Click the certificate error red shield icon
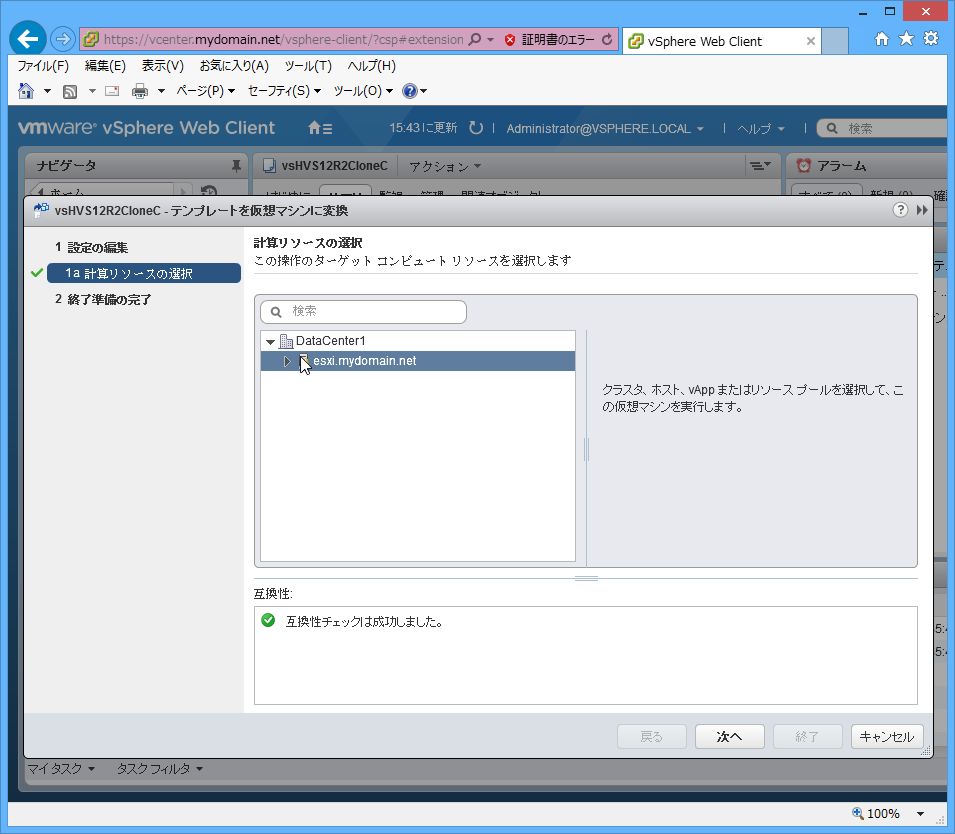955x834 pixels. pos(510,40)
